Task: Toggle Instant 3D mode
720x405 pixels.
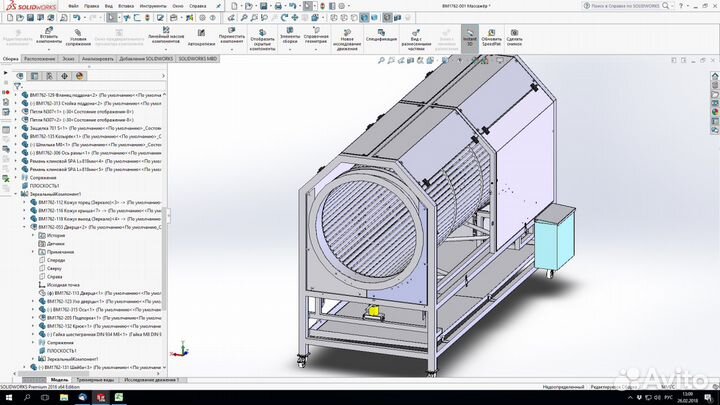Action: tap(469, 33)
